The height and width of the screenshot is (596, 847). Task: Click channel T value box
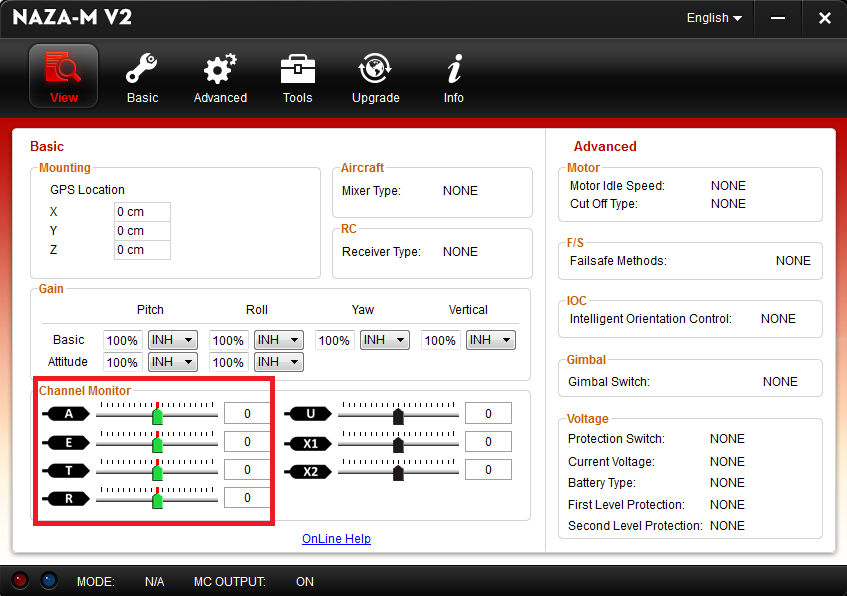point(247,470)
